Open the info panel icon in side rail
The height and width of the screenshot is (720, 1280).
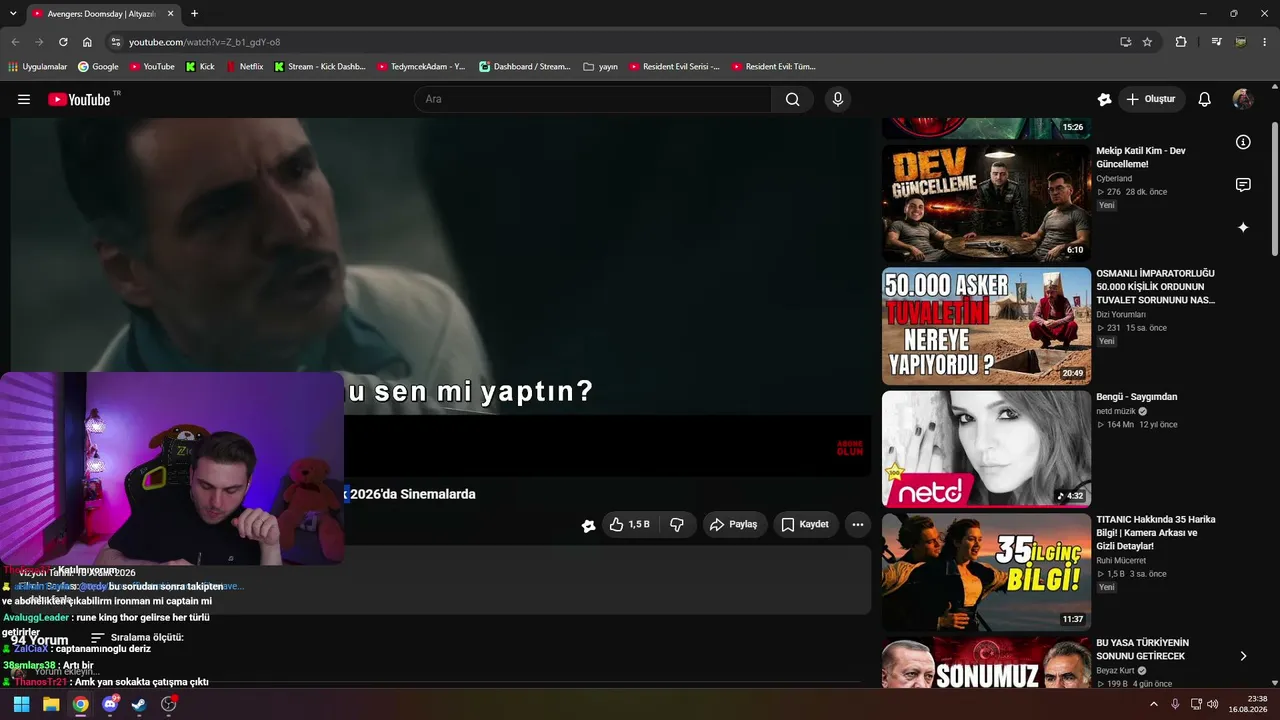tap(1243, 142)
